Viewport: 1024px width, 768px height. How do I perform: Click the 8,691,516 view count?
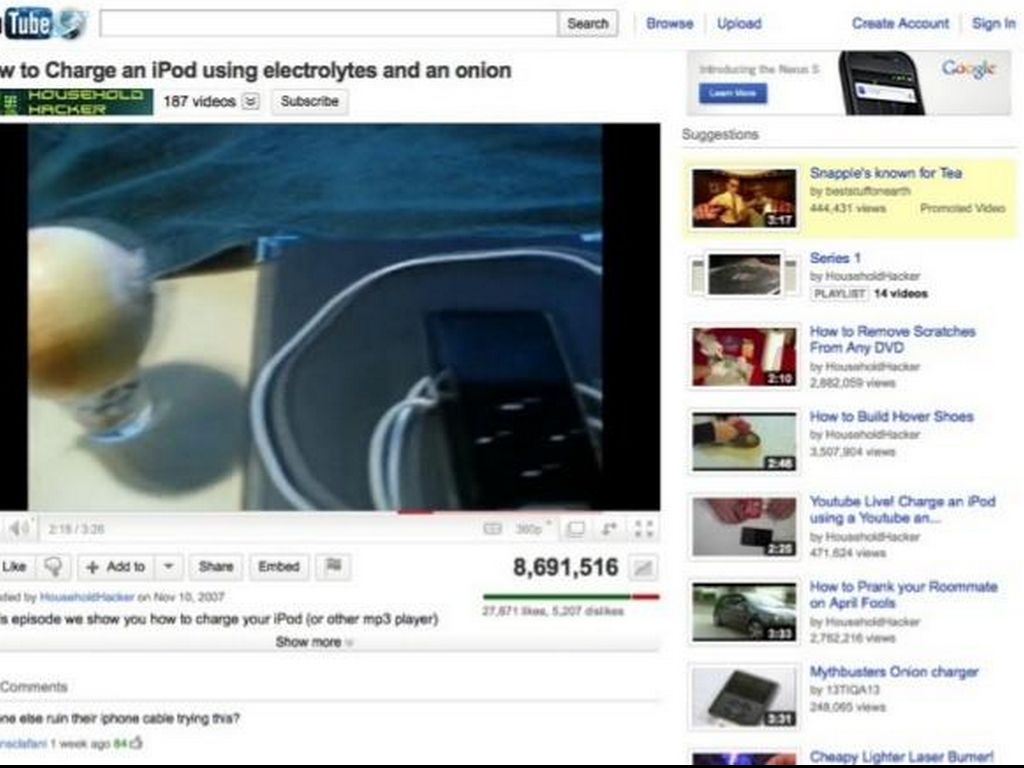[566, 567]
